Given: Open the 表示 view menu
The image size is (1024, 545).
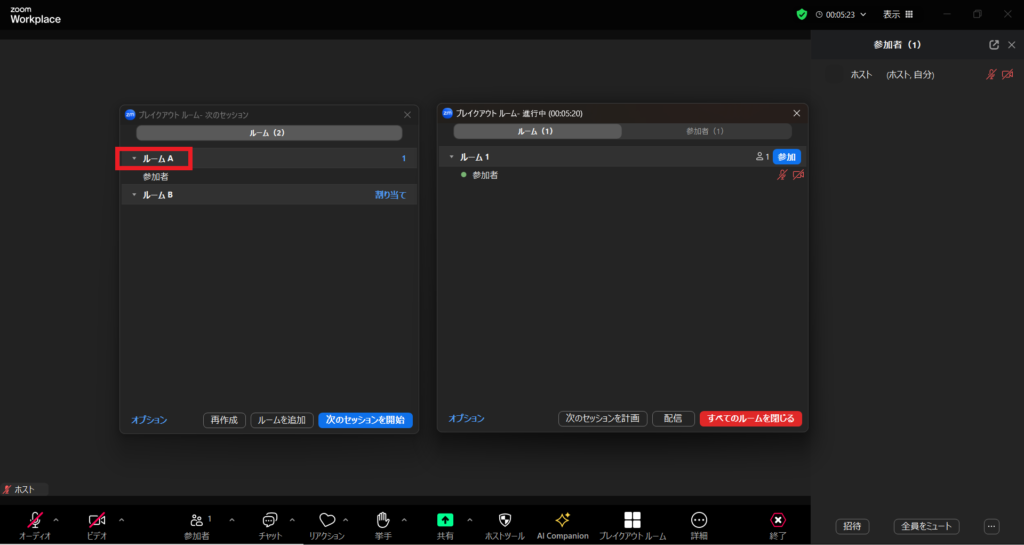Looking at the screenshot, I should click(x=897, y=14).
